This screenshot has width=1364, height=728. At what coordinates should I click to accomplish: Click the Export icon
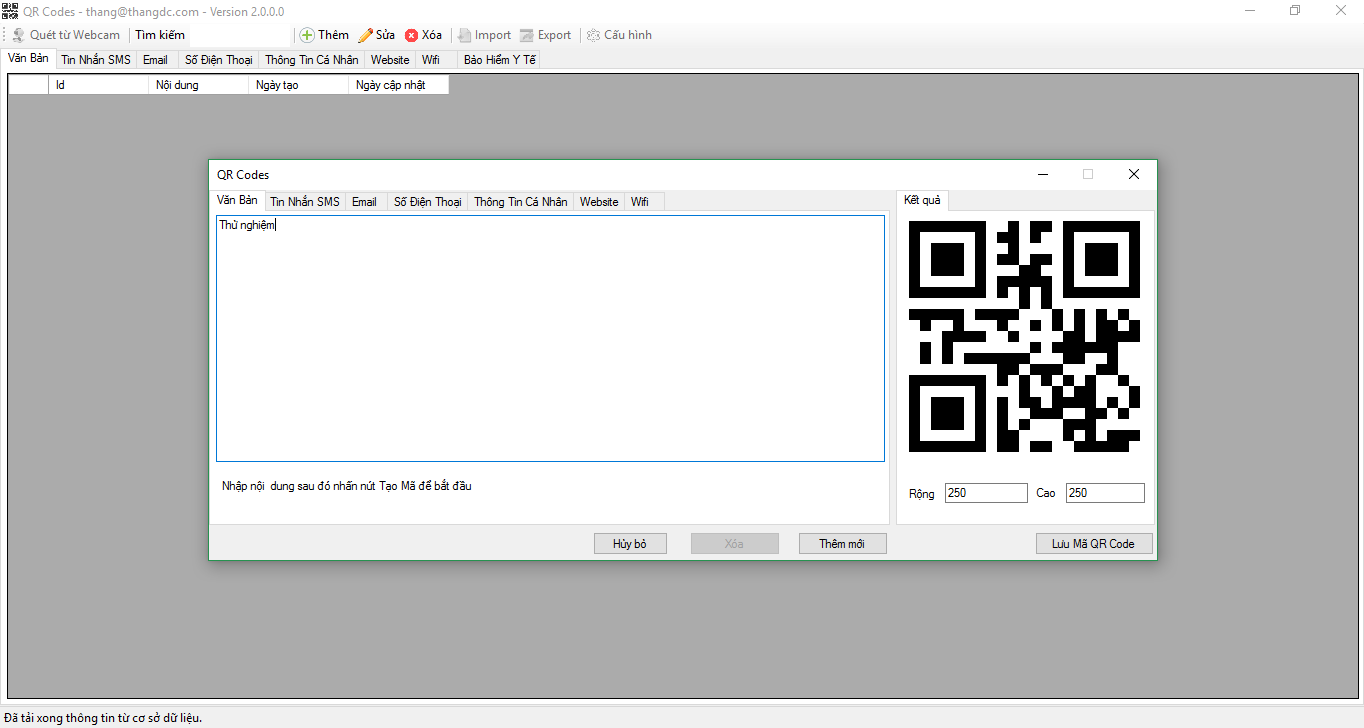coord(525,34)
